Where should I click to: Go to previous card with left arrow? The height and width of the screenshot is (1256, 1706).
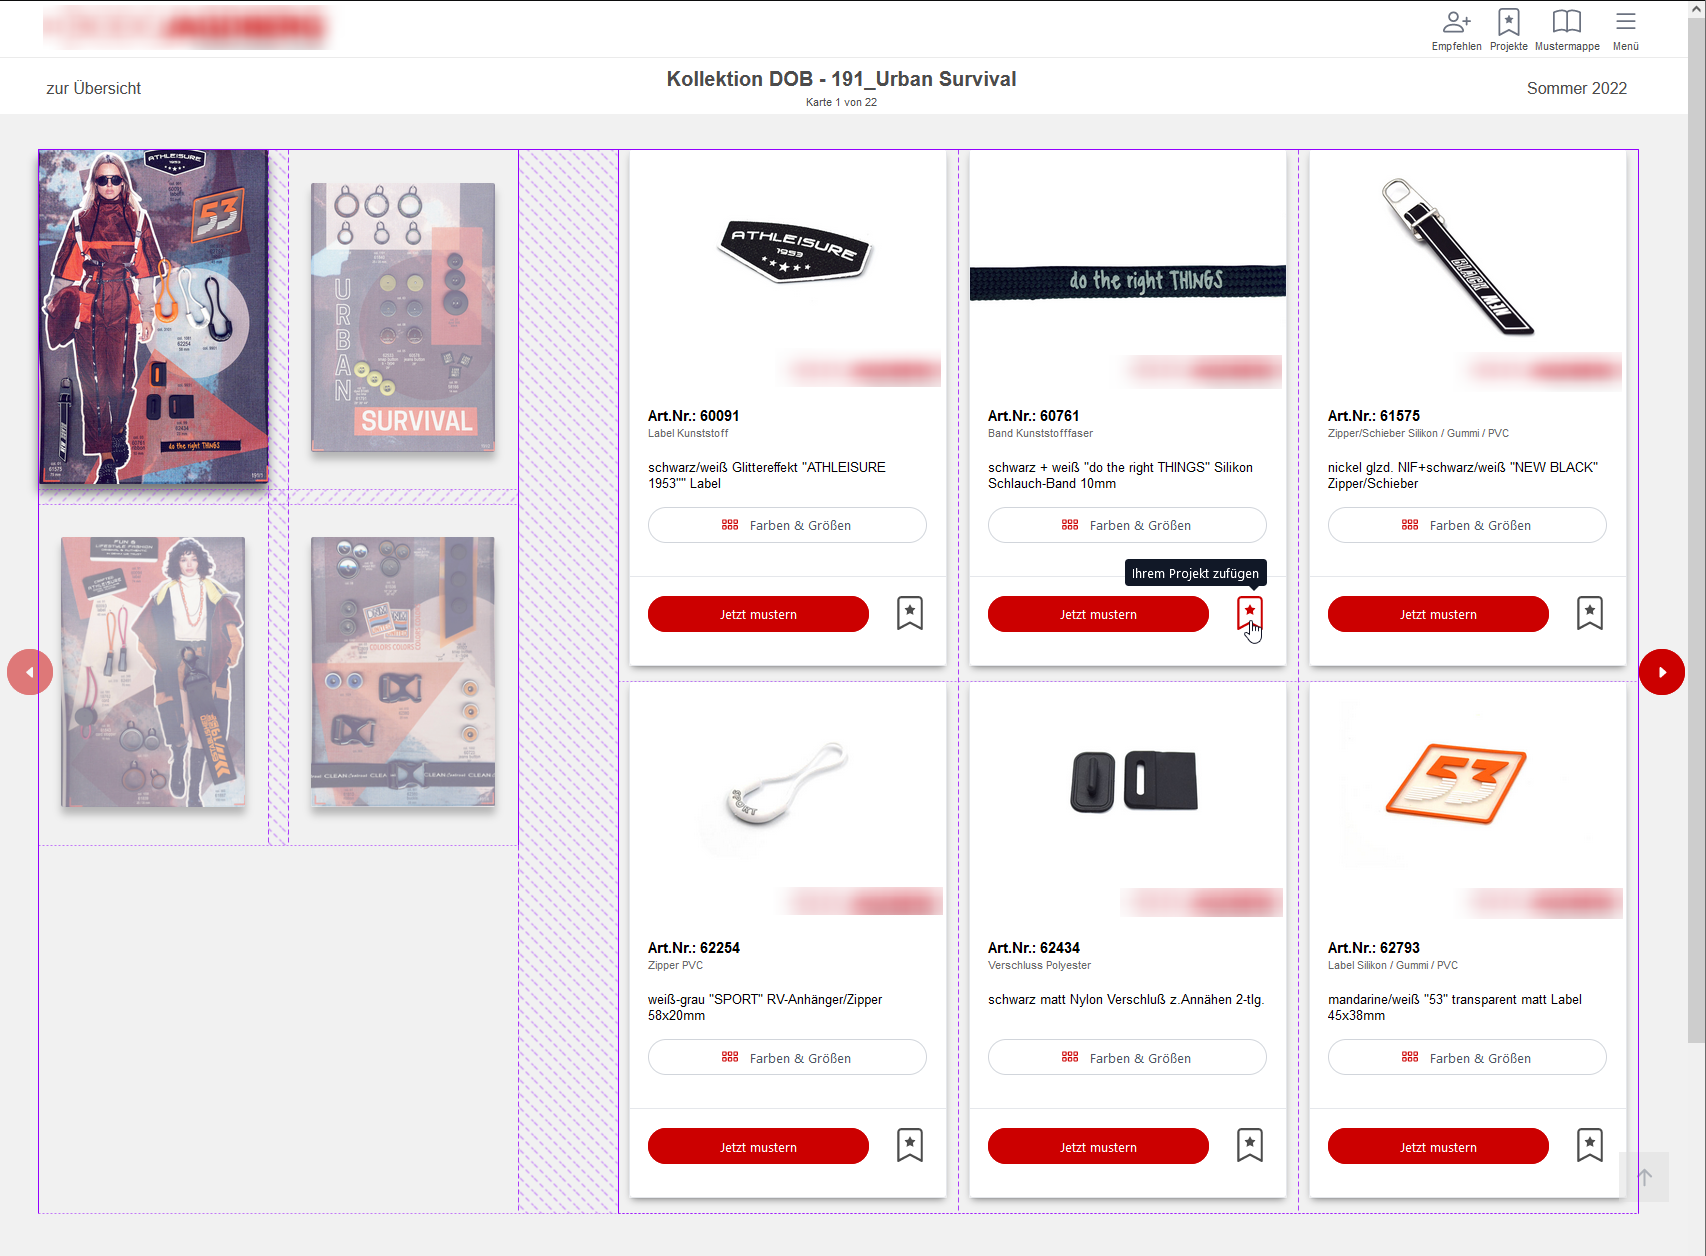[x=30, y=672]
